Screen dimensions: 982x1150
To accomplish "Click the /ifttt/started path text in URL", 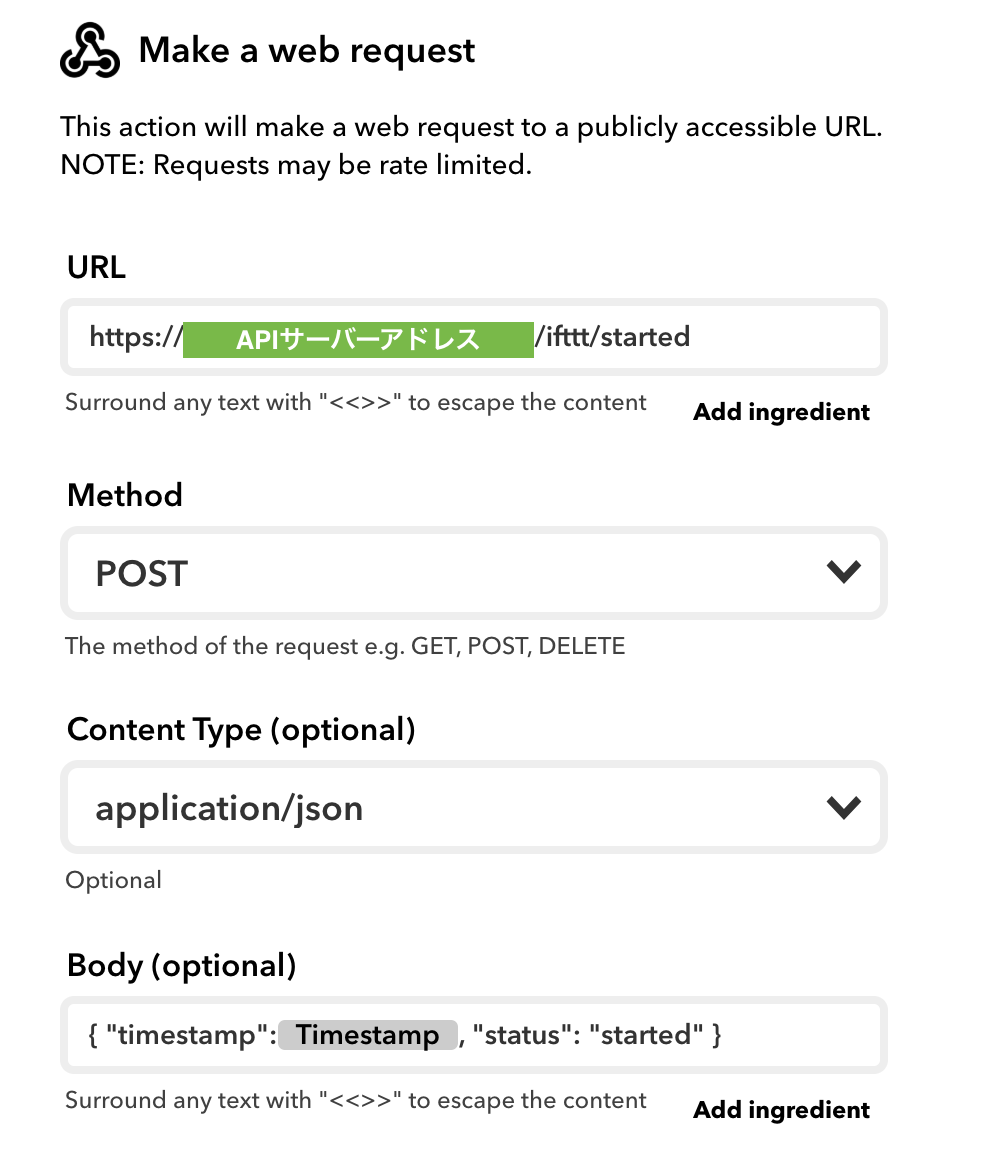I will (x=613, y=337).
